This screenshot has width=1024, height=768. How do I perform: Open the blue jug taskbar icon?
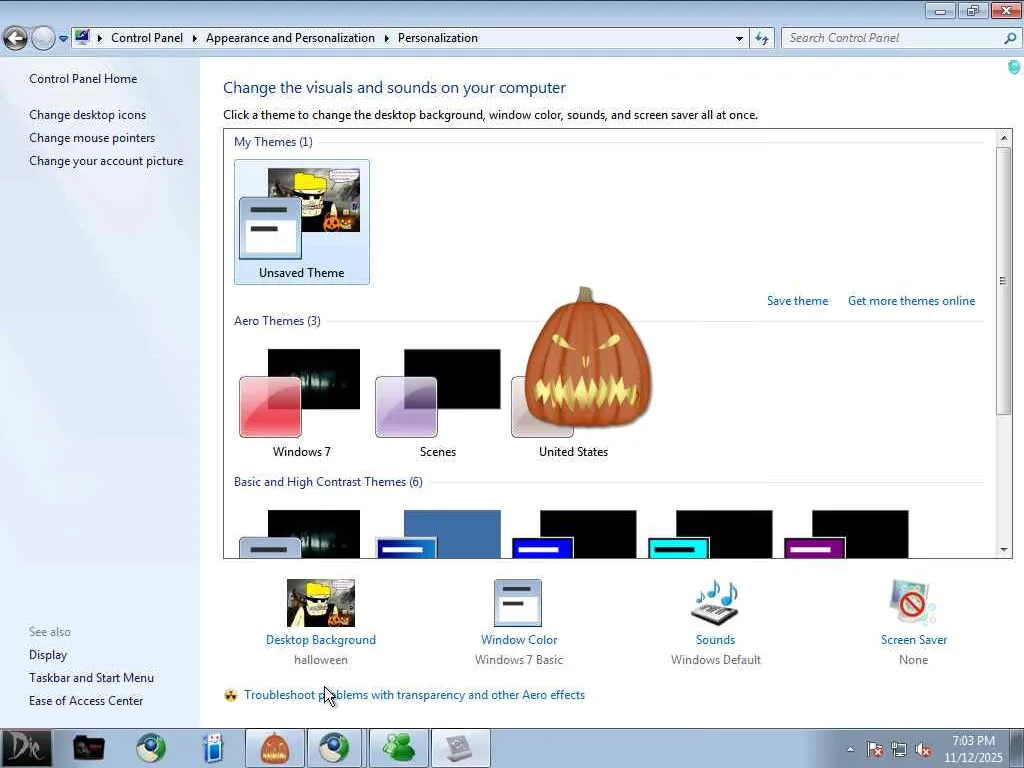tap(213, 748)
